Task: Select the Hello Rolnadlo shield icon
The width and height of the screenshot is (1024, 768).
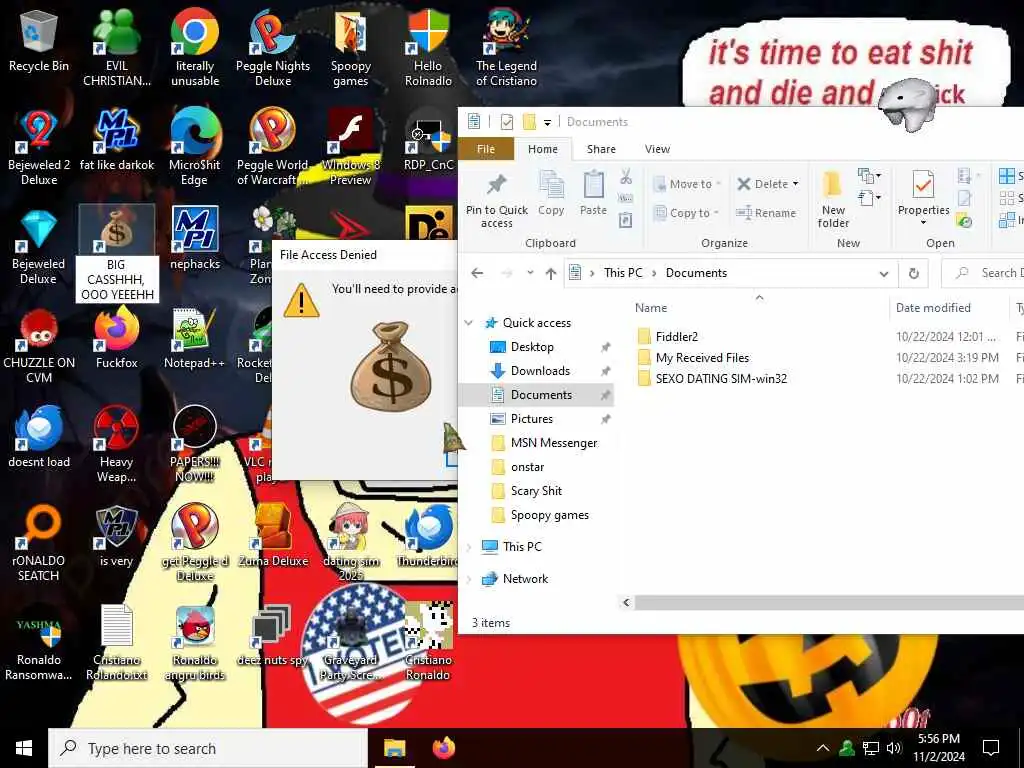Action: (x=428, y=48)
